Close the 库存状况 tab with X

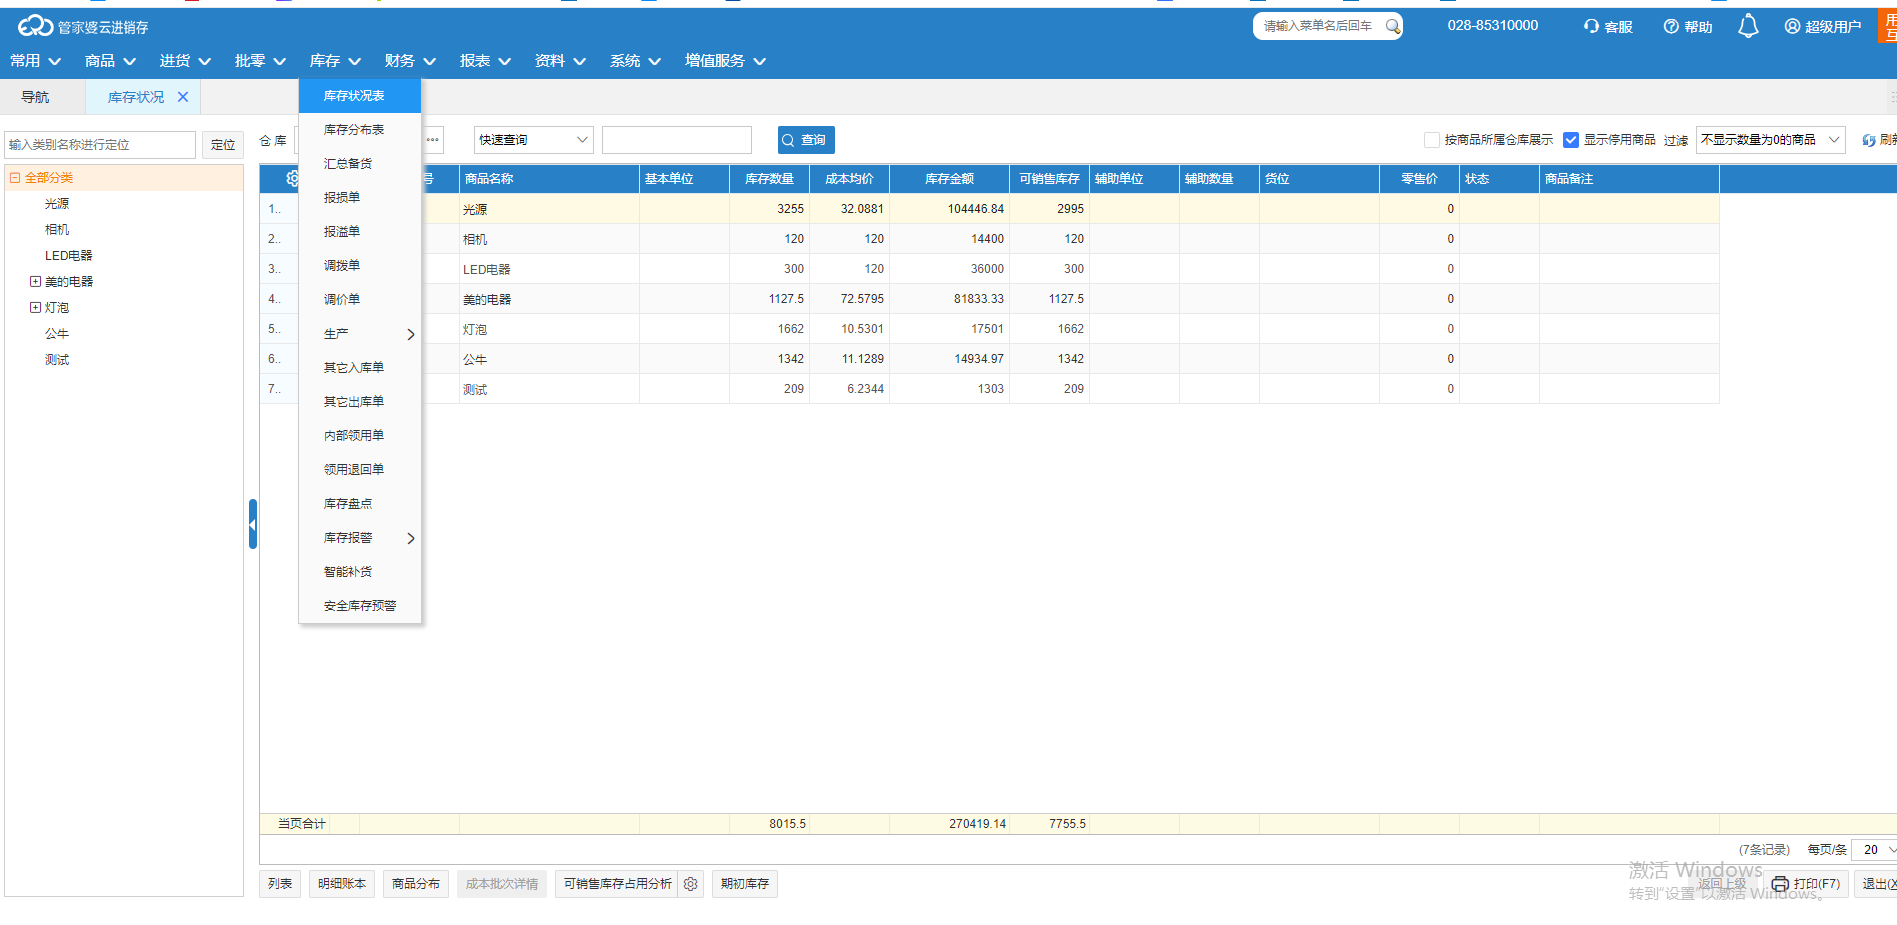point(183,97)
